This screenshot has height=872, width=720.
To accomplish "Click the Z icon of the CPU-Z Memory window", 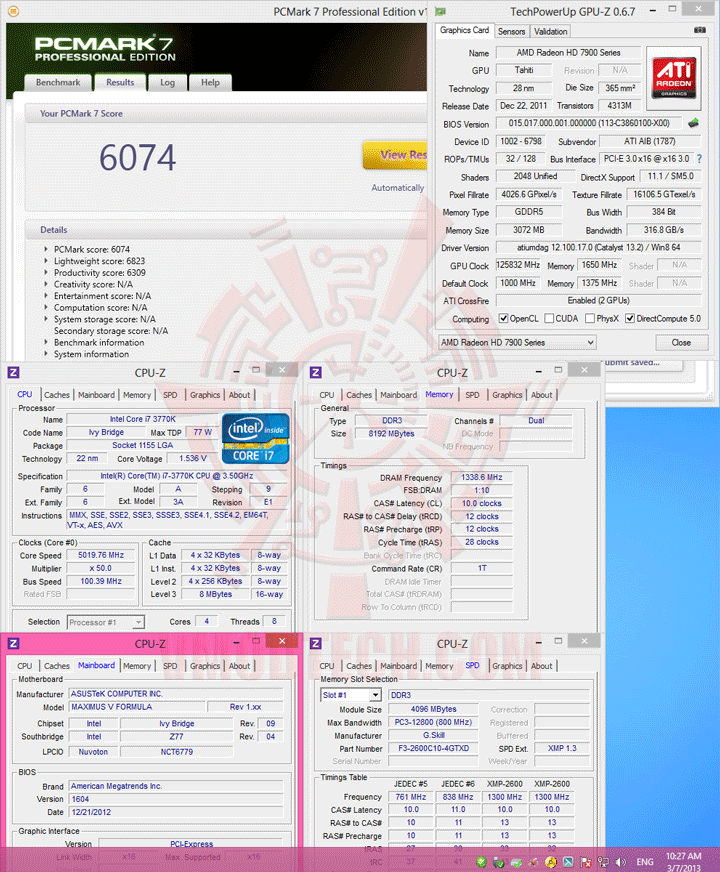I will tap(316, 372).
